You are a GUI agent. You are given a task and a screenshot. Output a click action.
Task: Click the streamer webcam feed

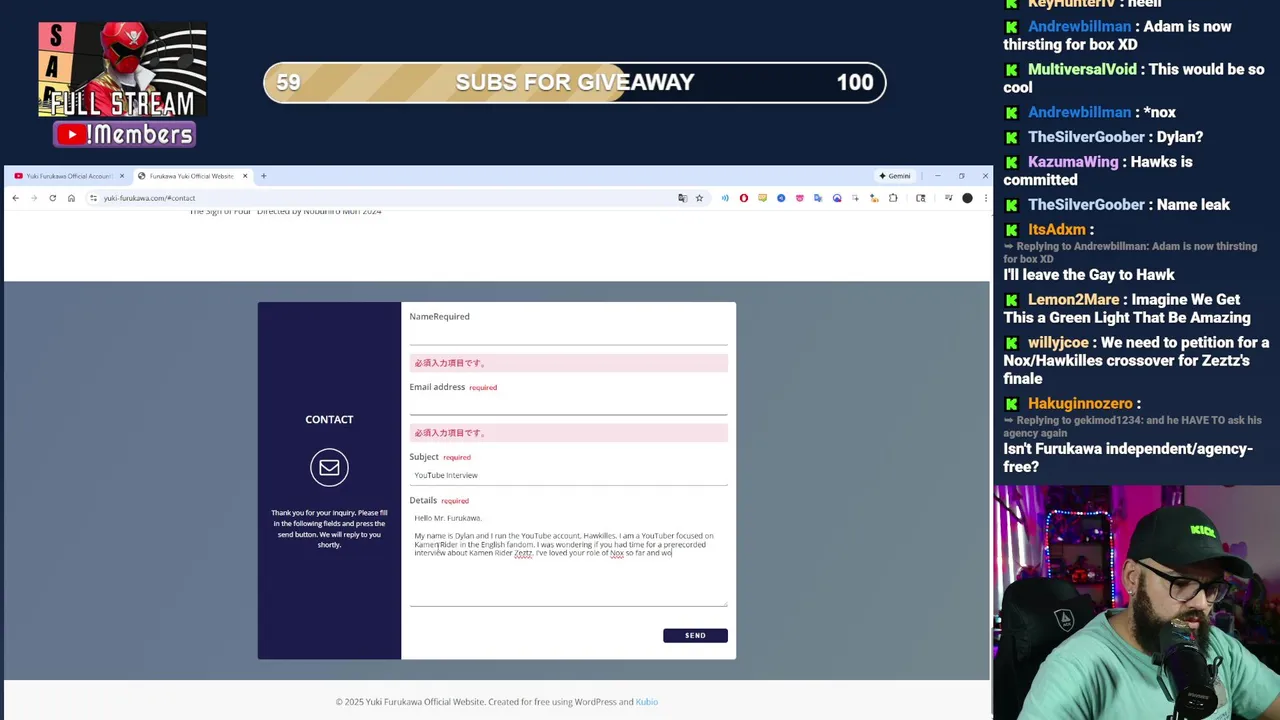coord(1137,603)
